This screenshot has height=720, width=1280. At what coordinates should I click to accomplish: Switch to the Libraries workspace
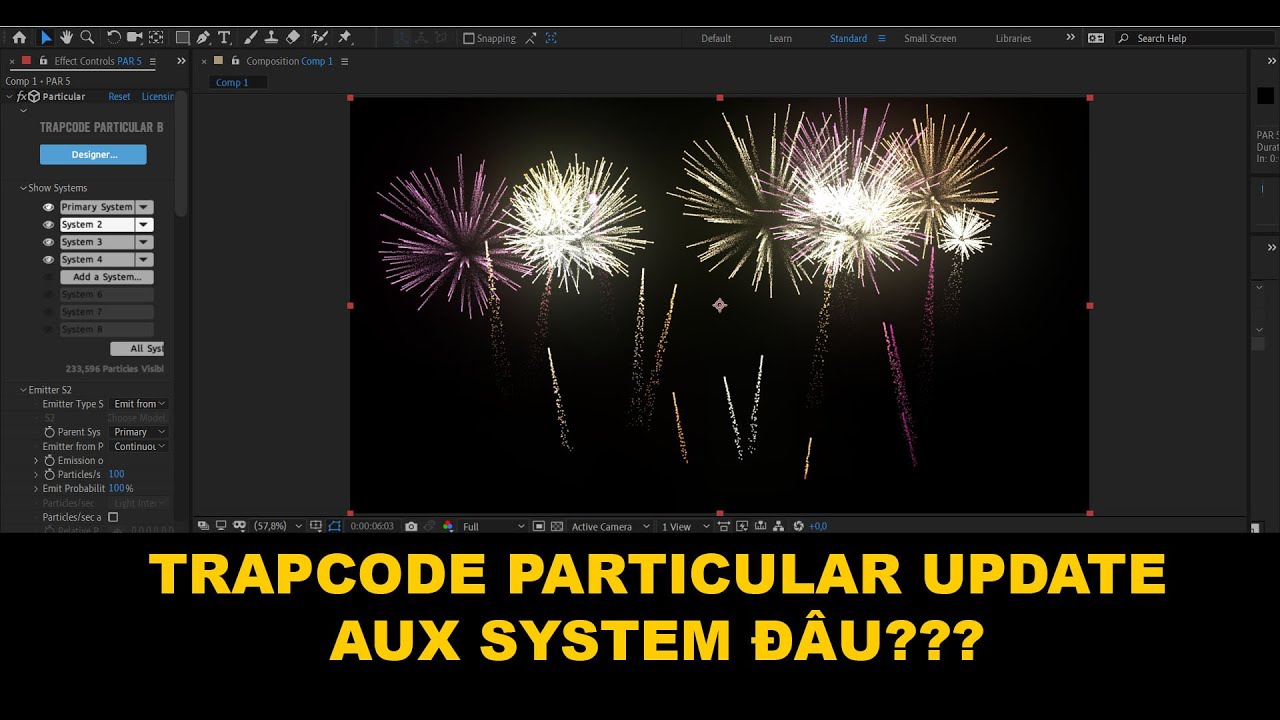pos(1013,39)
